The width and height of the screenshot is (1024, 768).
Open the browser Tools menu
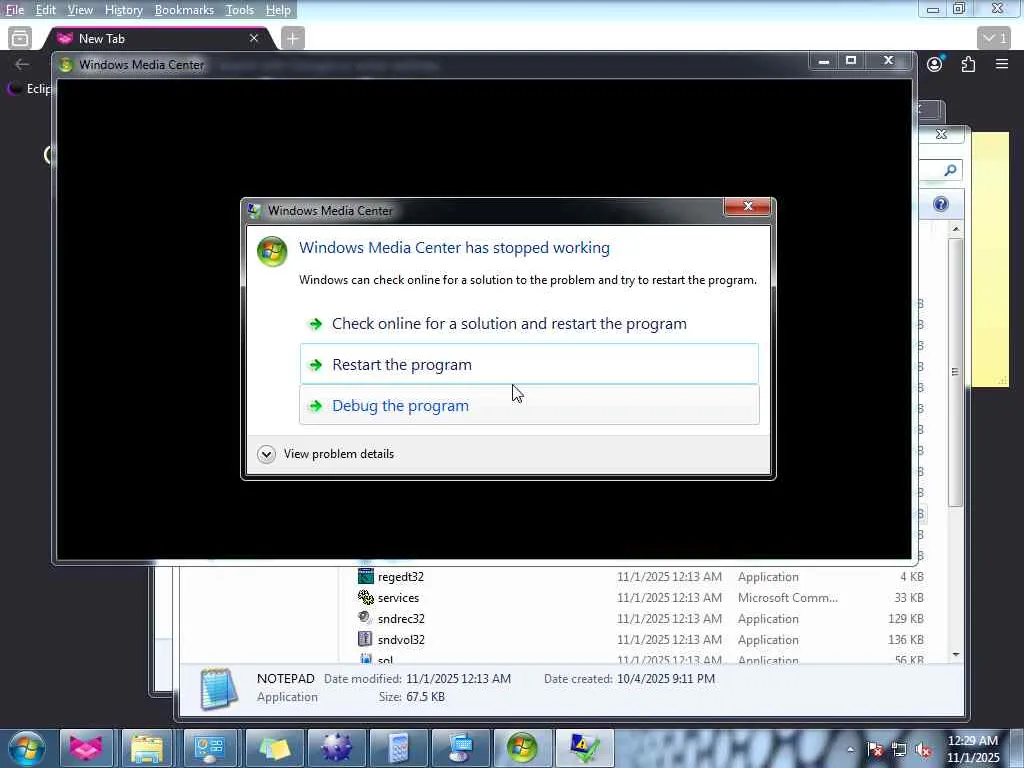(239, 10)
